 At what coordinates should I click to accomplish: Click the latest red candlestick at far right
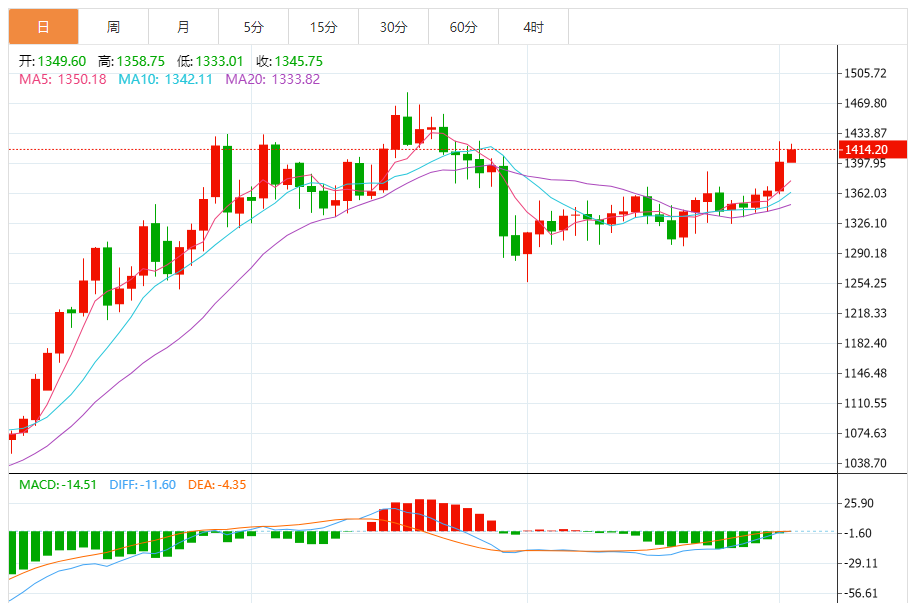[792, 156]
